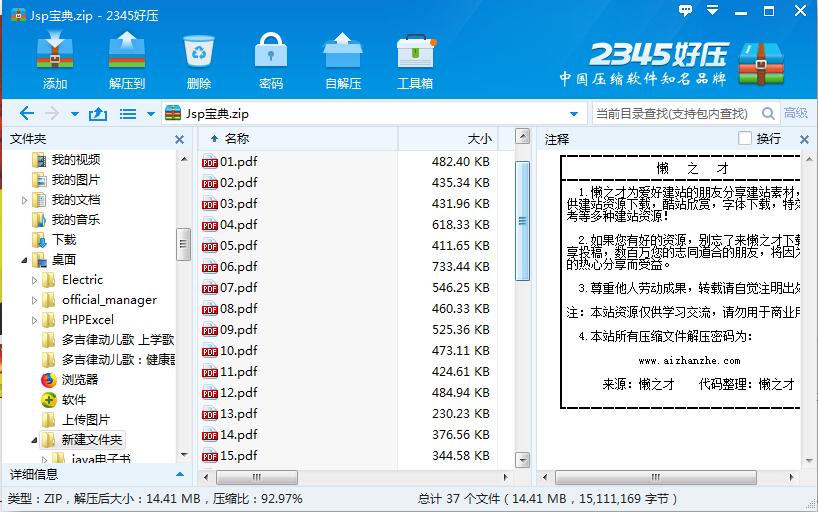Open the title bar main menu triangle

[x=713, y=10]
